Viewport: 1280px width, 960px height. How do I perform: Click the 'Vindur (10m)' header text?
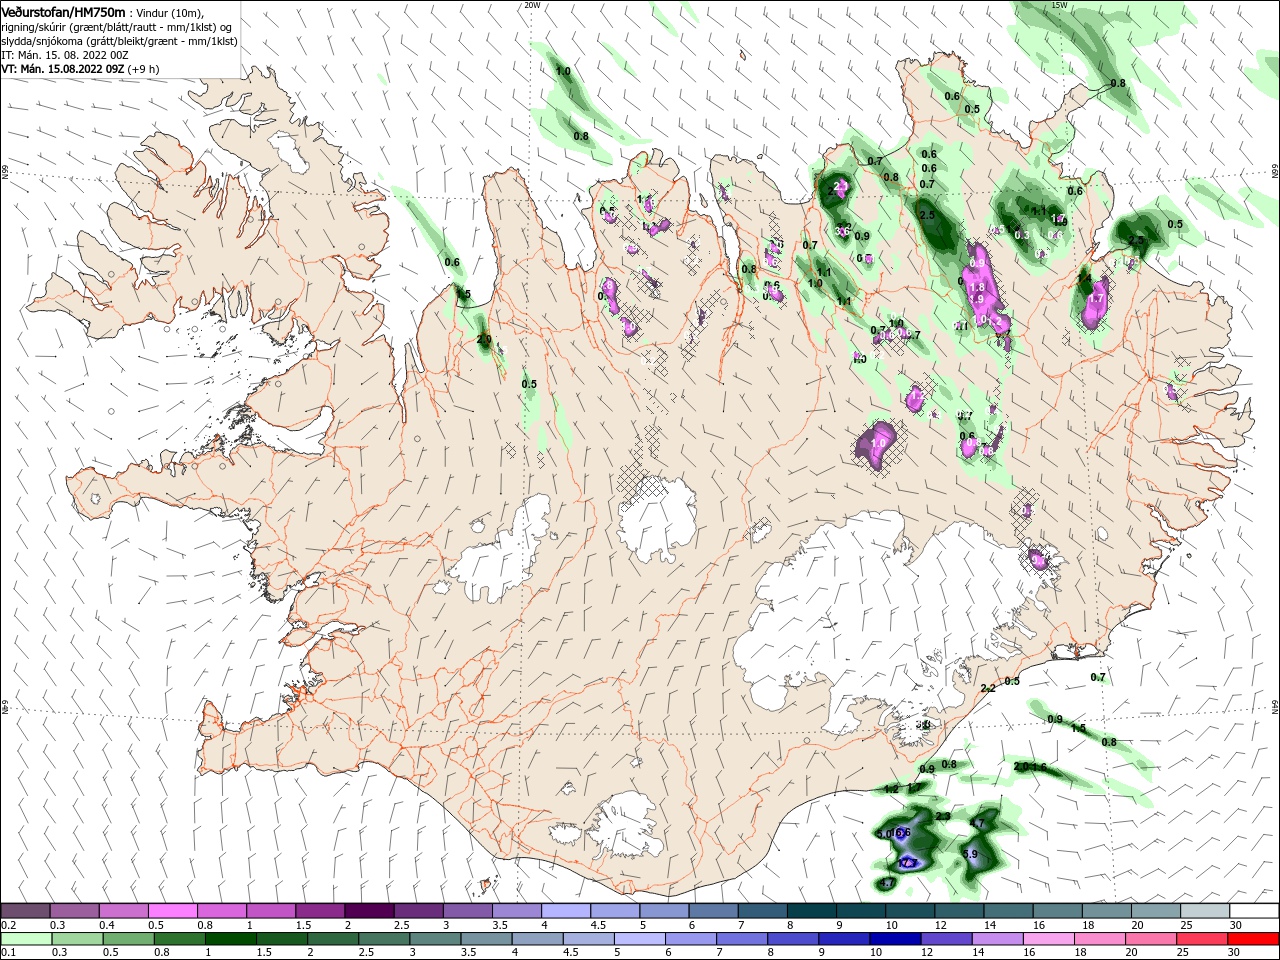[x=168, y=12]
